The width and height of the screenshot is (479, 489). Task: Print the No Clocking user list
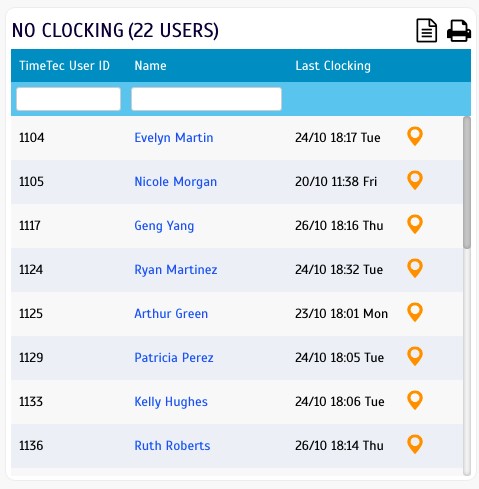point(459,31)
